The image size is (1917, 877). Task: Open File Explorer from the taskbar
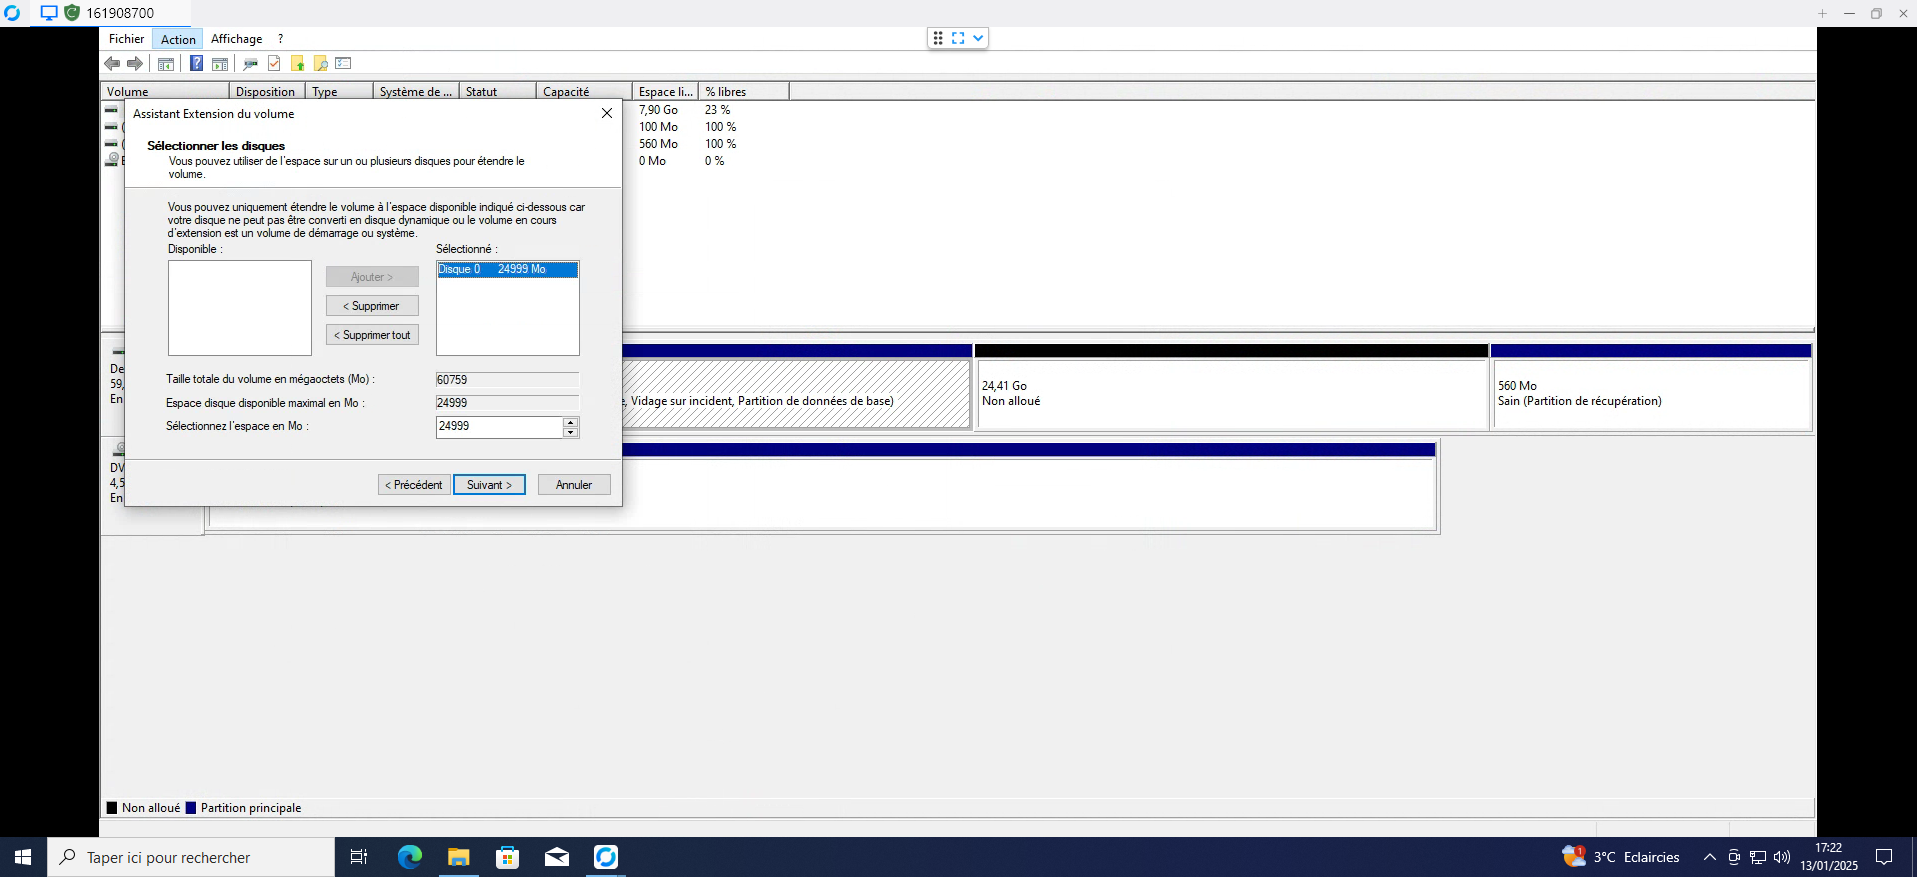pos(458,857)
